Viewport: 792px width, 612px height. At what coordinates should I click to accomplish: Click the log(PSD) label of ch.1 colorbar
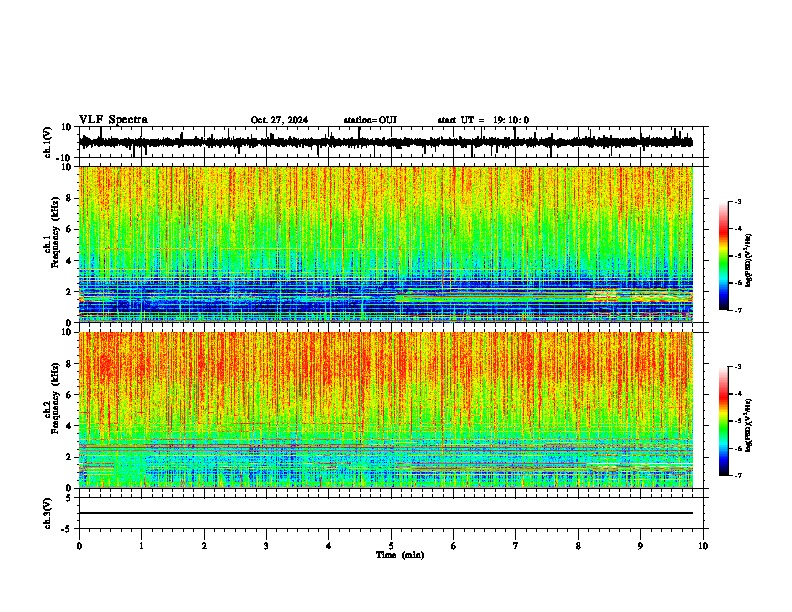749,260
